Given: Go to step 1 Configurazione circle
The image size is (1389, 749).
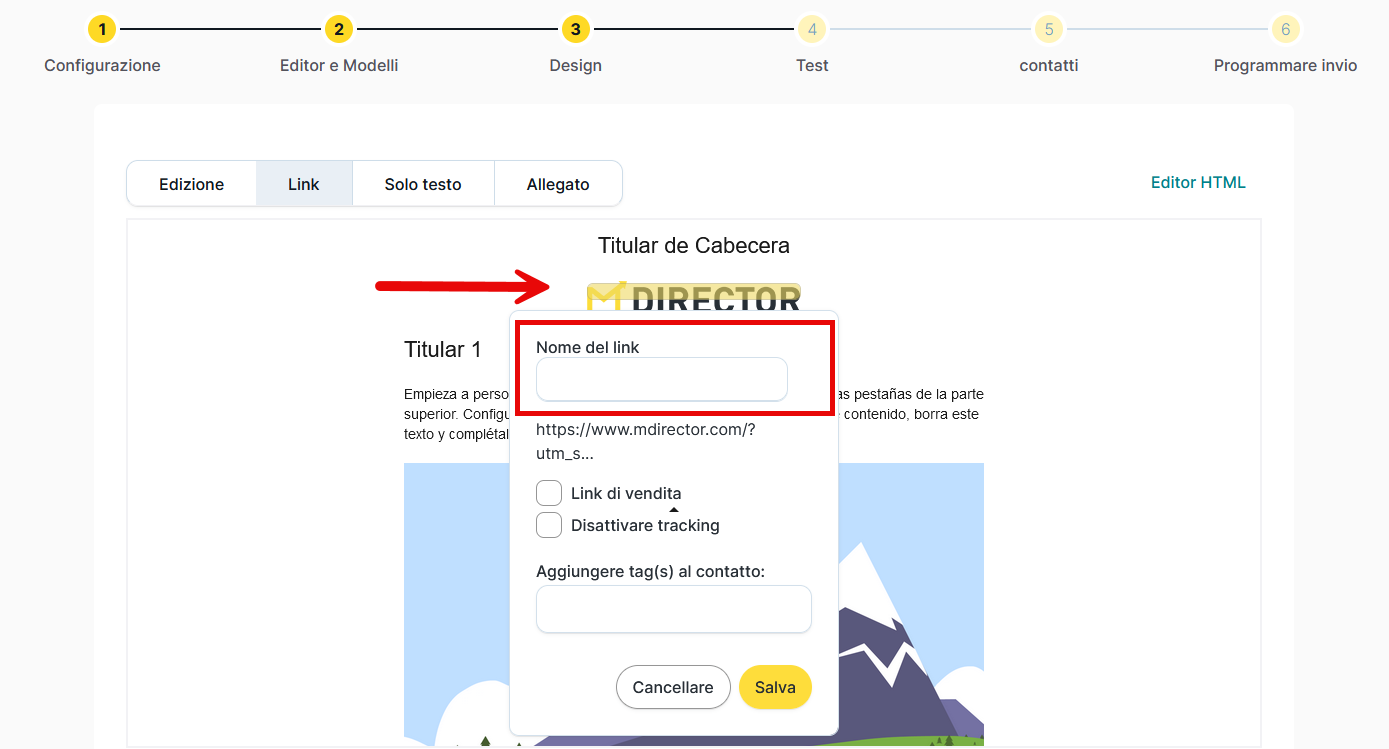Looking at the screenshot, I should pos(102,29).
